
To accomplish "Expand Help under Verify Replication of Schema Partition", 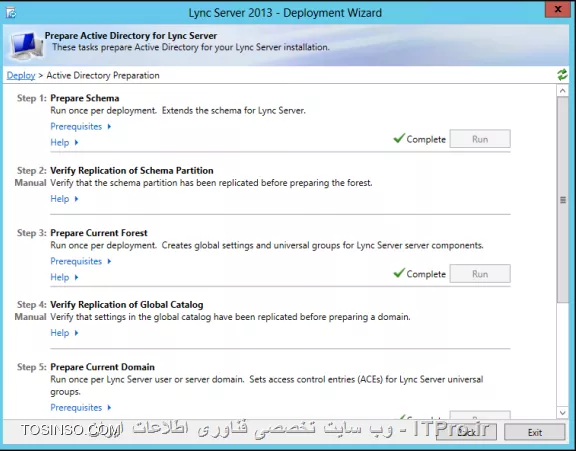I will [64, 199].
